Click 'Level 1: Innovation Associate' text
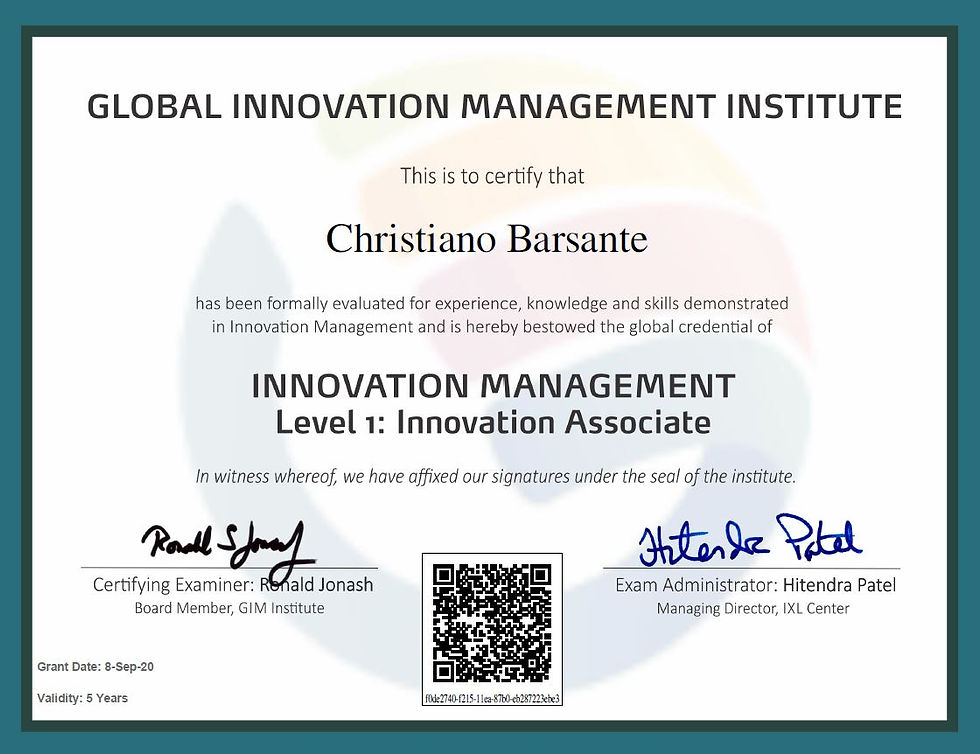 (x=493, y=422)
